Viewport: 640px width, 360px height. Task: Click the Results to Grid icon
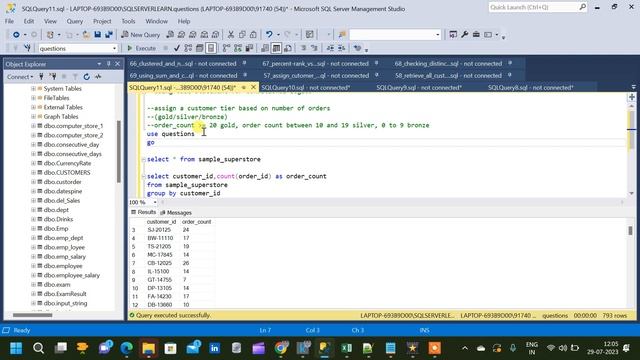click(276, 48)
